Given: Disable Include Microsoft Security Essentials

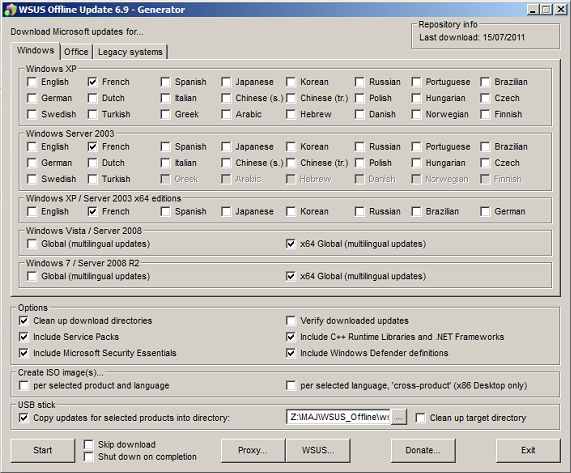Looking at the screenshot, I should 24,353.
